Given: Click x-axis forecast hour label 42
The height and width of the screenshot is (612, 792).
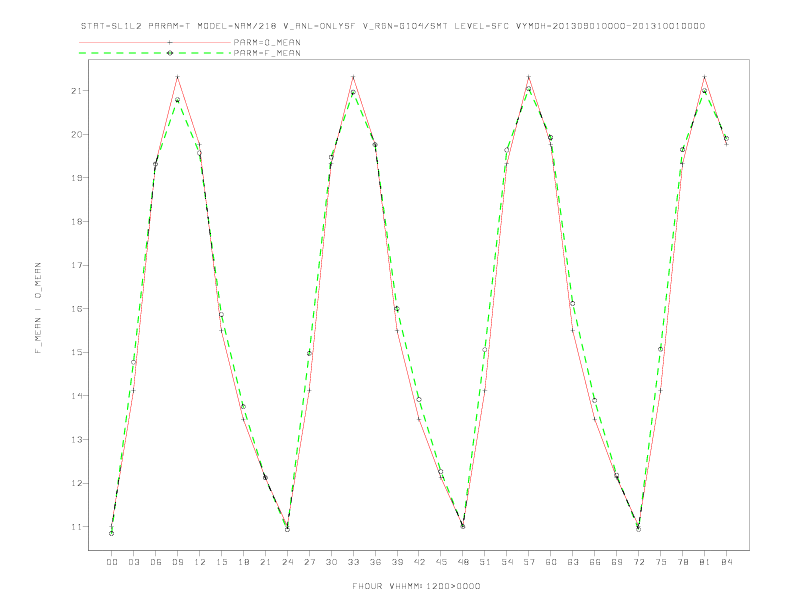Looking at the screenshot, I should (x=419, y=562).
